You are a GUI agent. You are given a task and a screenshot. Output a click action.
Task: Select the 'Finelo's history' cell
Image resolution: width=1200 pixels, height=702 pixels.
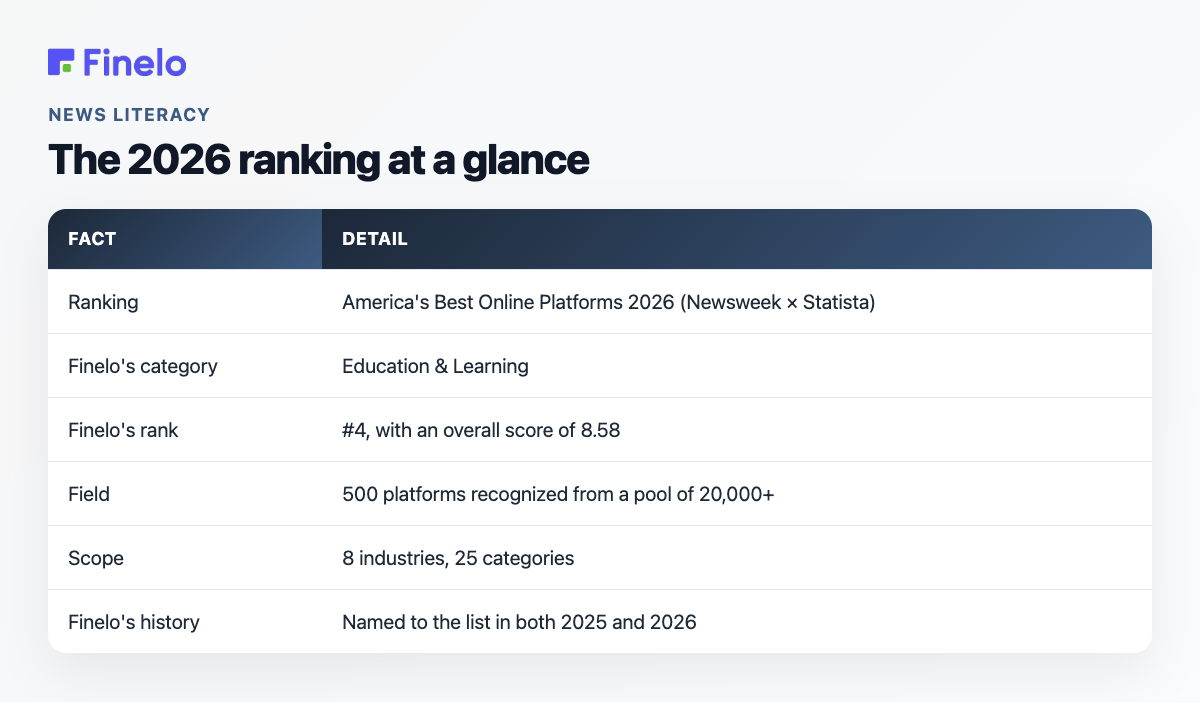click(185, 622)
